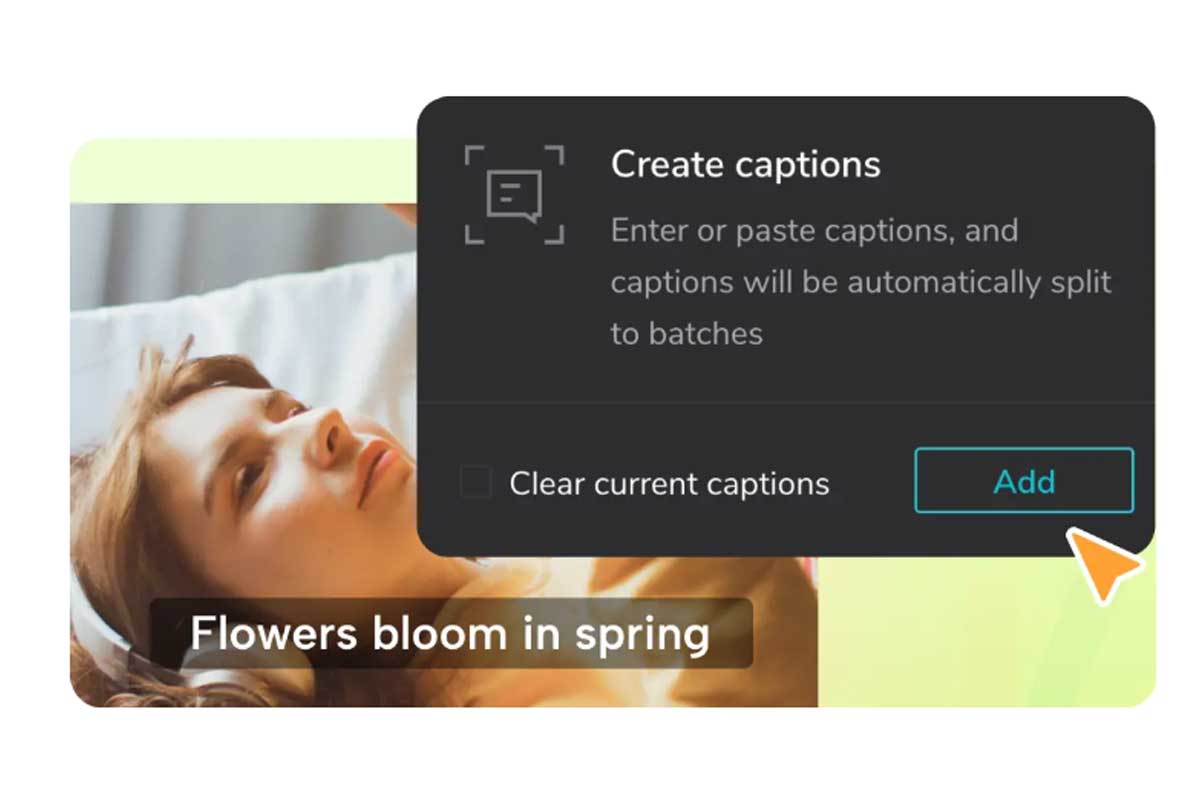Click the Create captions bracket icon

[x=514, y=195]
